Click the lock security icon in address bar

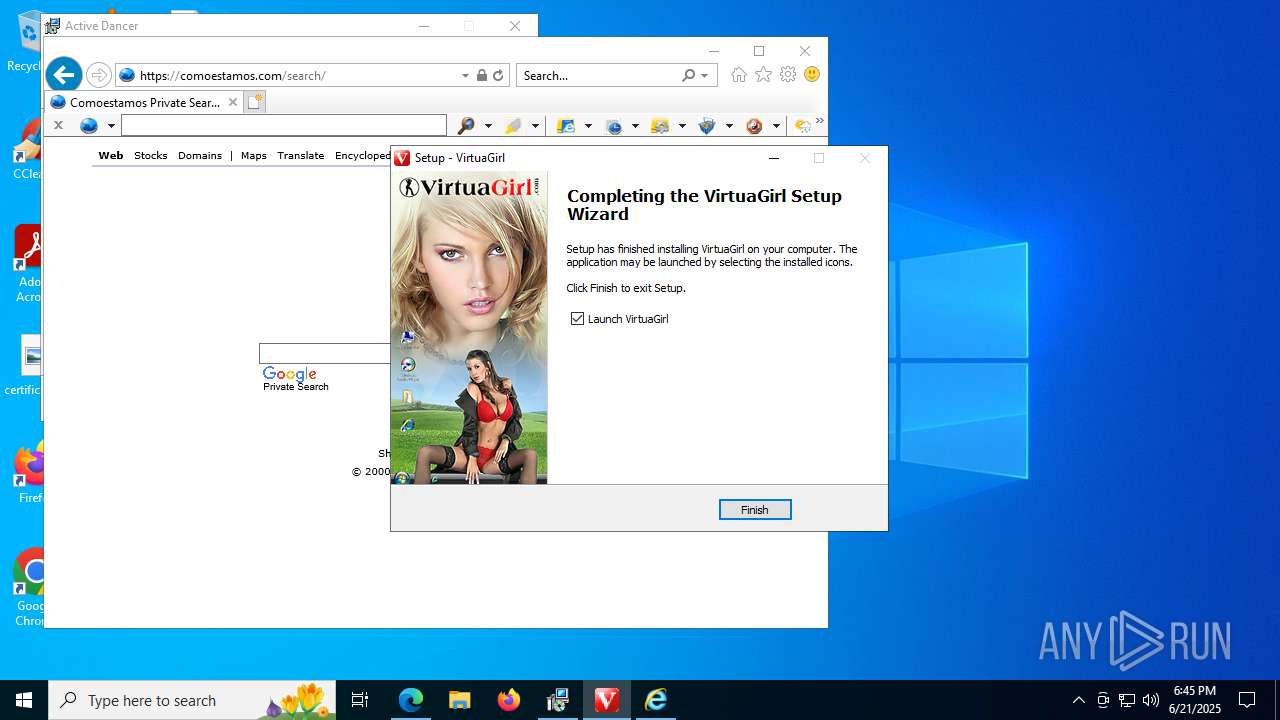click(x=481, y=75)
